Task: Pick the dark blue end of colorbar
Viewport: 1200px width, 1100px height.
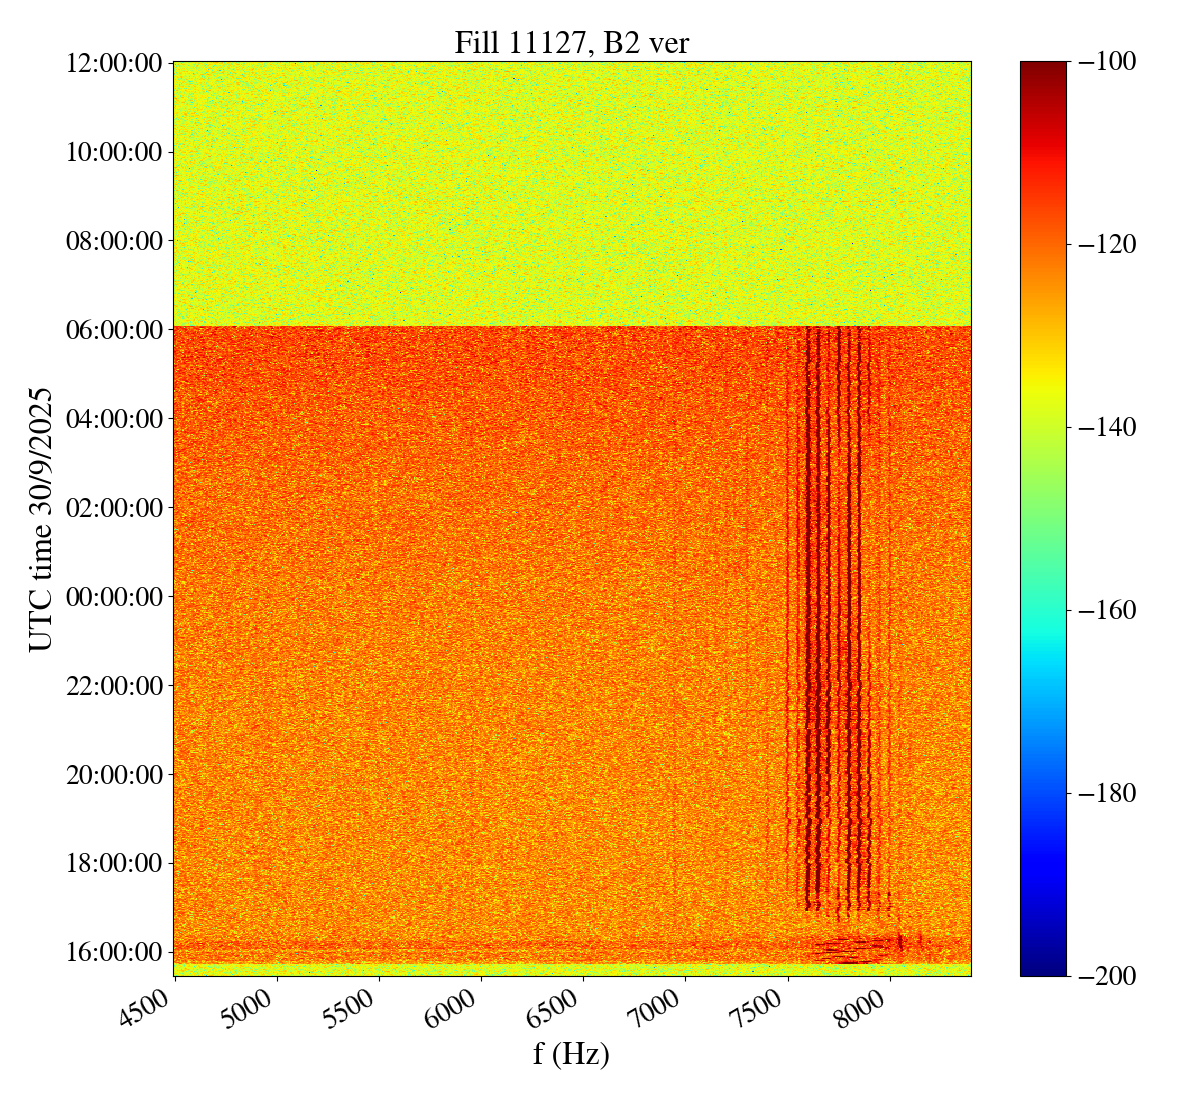Action: (x=1043, y=965)
